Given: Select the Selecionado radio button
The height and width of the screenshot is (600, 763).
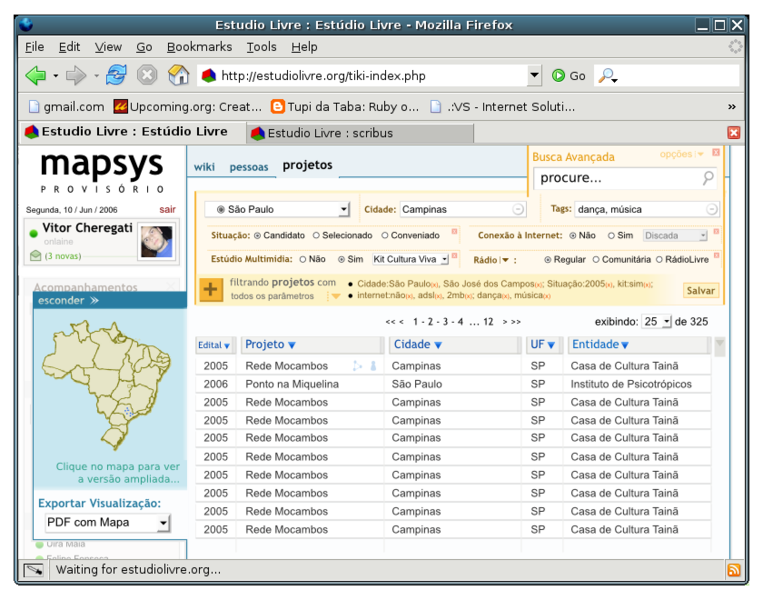Looking at the screenshot, I should coord(316,236).
